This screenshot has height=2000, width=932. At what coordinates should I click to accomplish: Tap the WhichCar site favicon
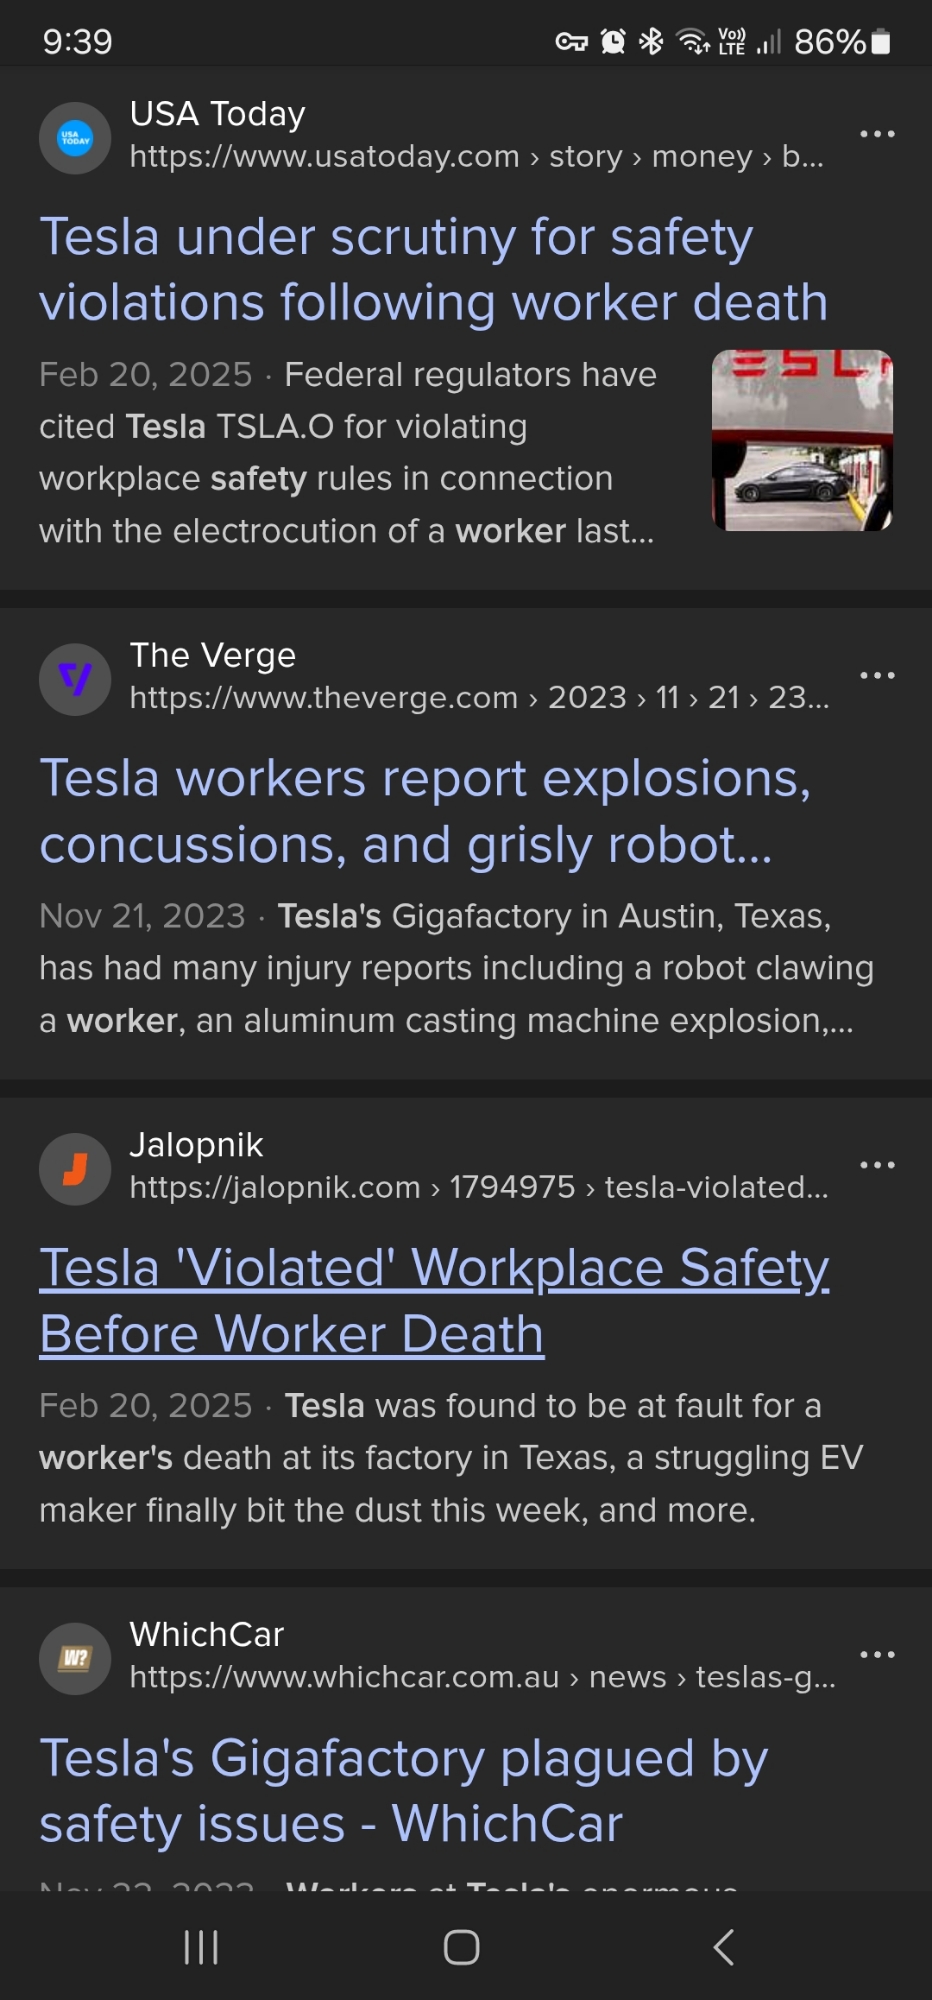75,1659
